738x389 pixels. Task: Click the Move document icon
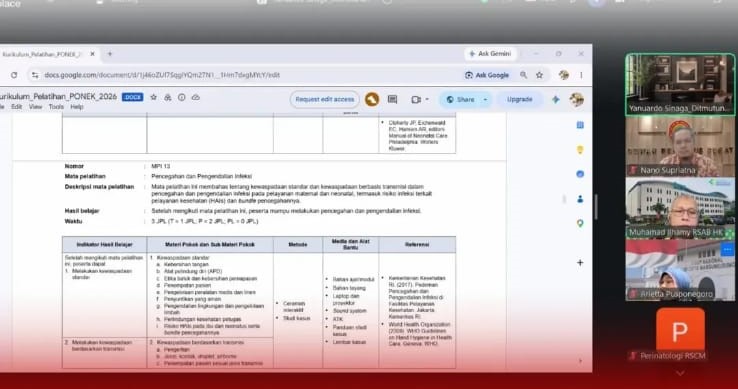click(168, 97)
